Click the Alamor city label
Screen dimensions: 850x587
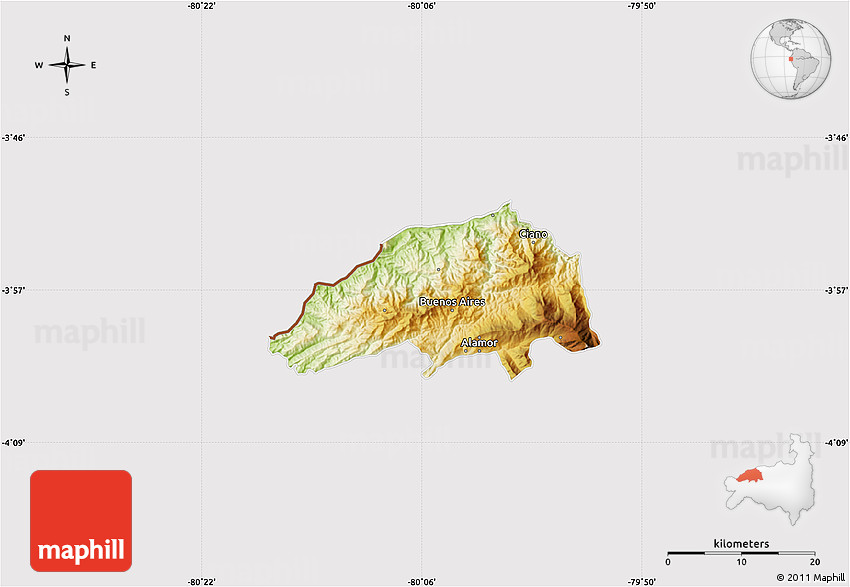pos(478,342)
